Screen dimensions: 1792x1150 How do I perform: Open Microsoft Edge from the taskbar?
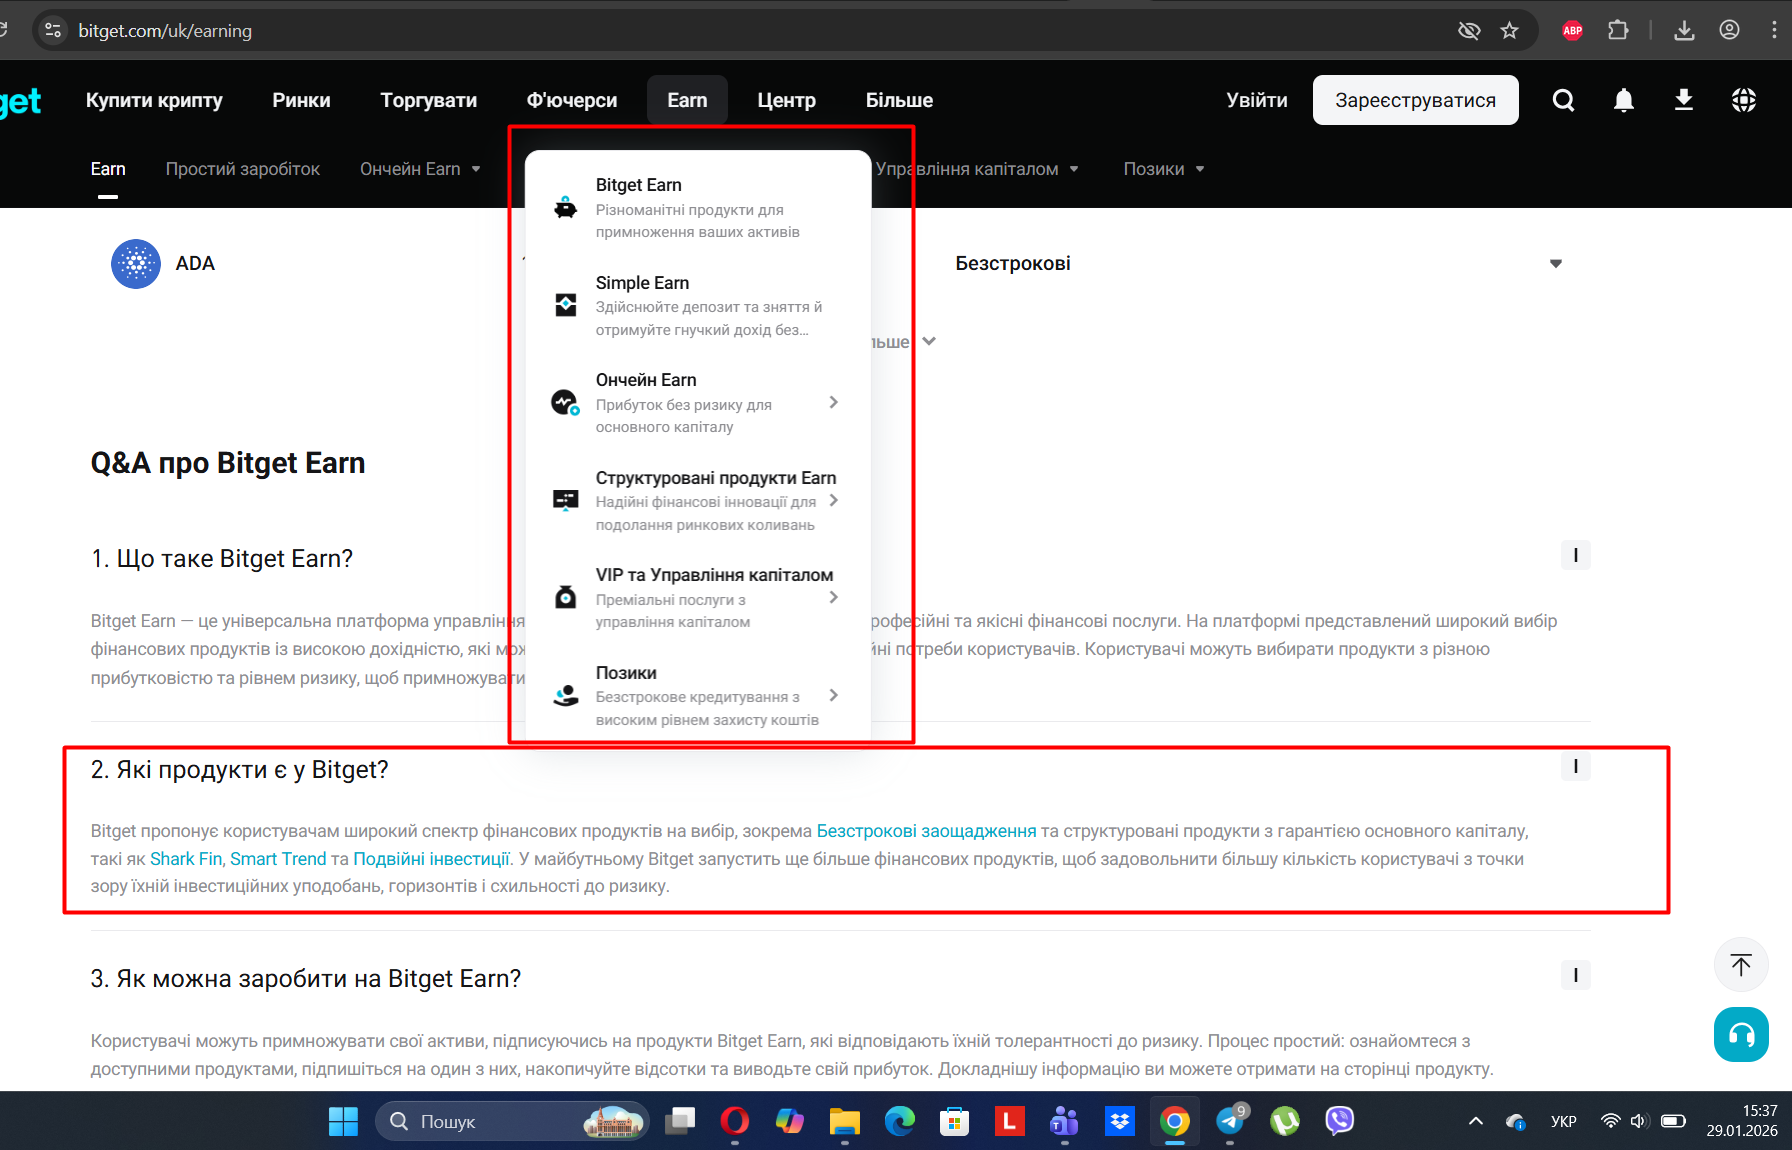900,1121
